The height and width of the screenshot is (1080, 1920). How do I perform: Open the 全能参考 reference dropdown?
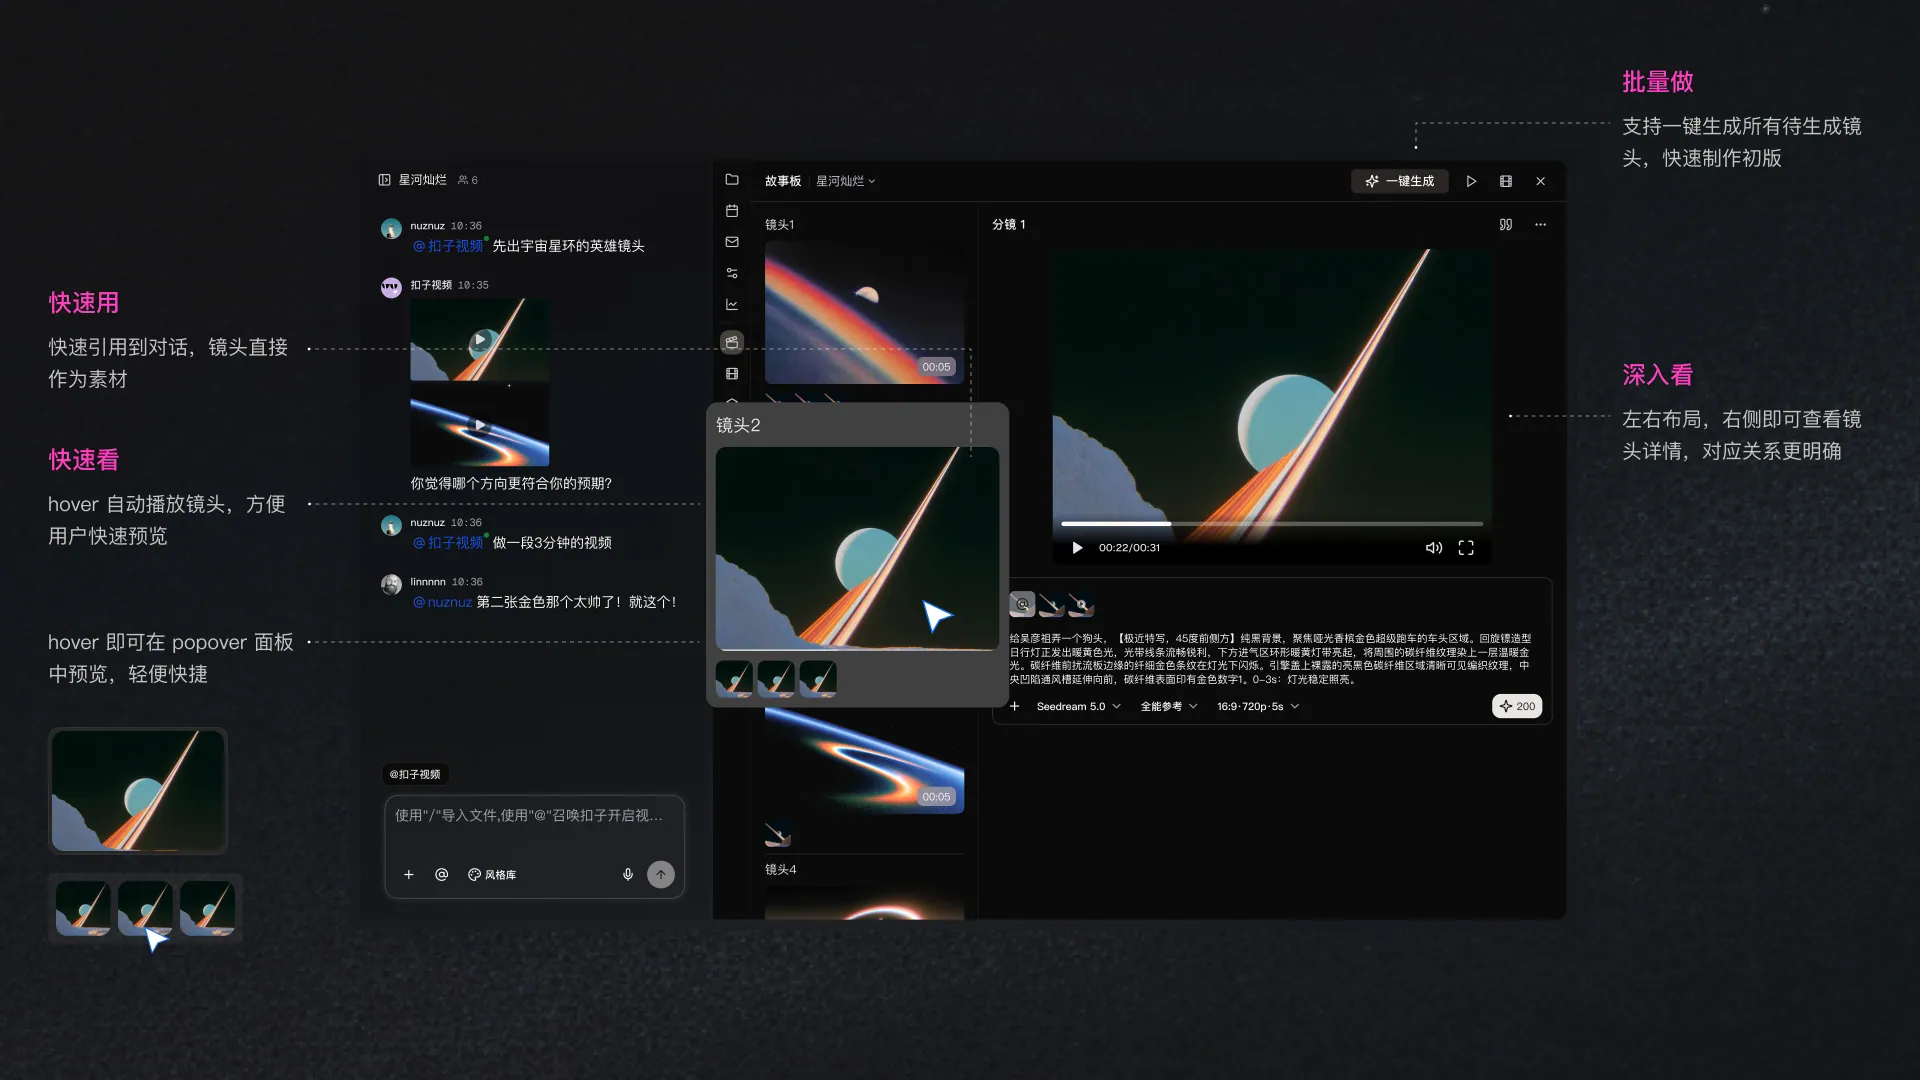(x=1169, y=706)
